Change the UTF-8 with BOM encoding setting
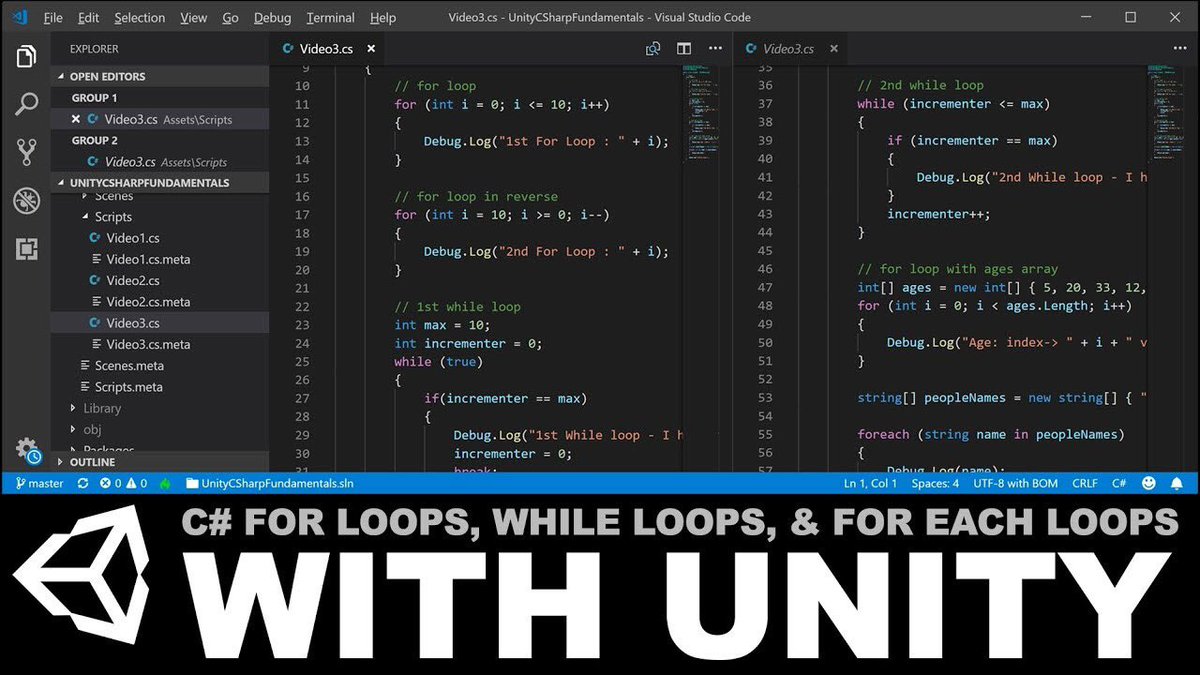 click(1015, 483)
